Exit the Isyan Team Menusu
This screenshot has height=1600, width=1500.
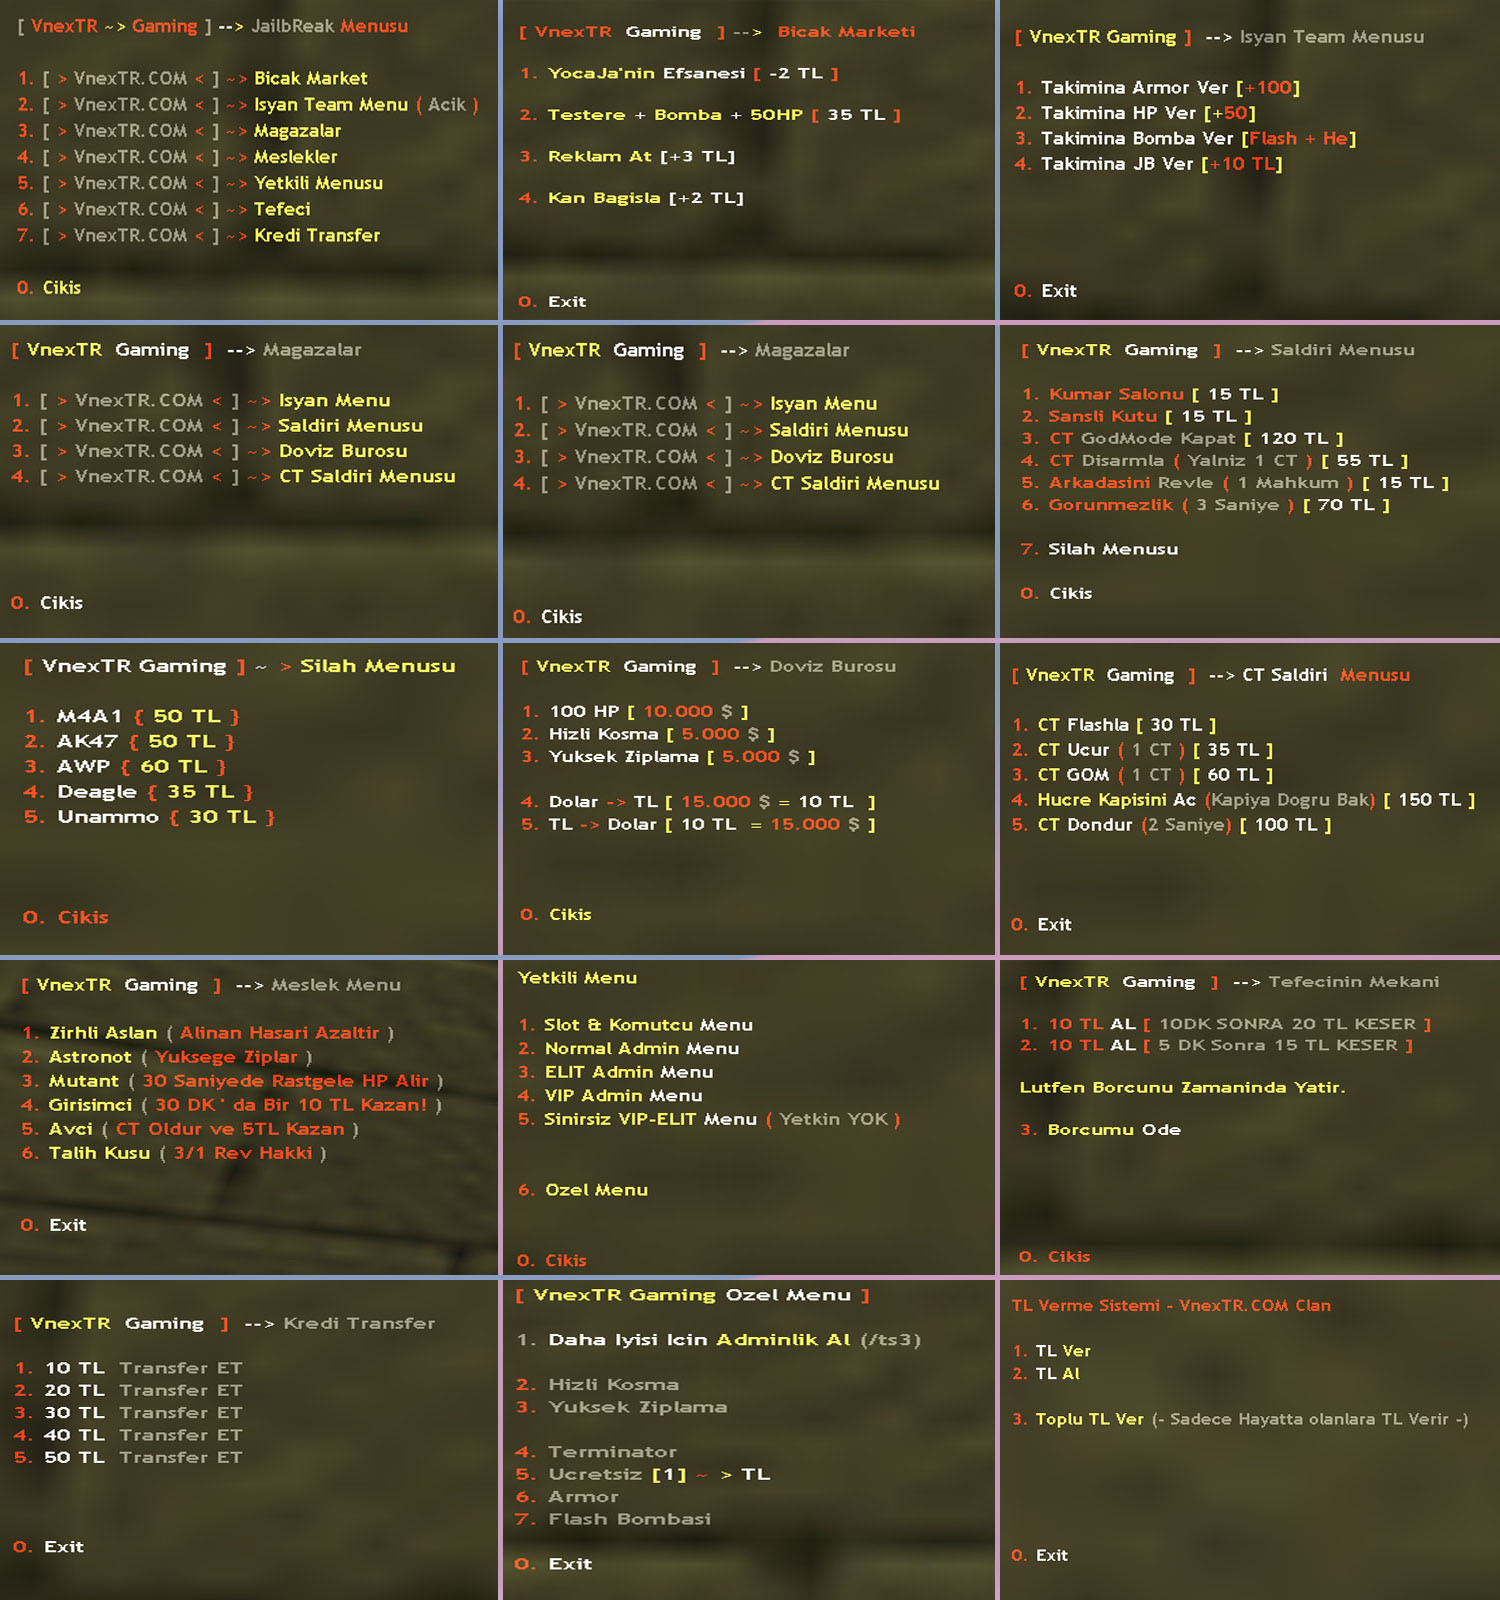[1046, 291]
